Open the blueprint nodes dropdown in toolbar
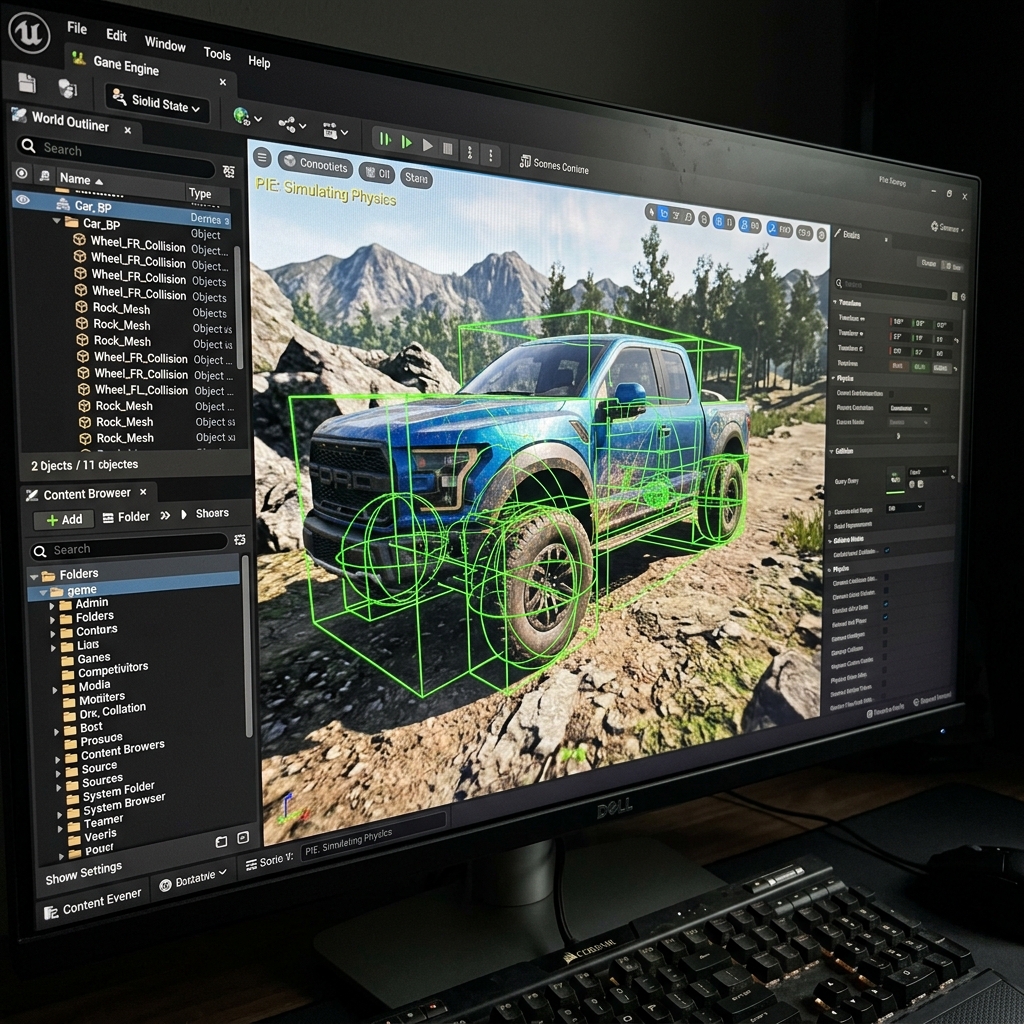 coord(292,124)
